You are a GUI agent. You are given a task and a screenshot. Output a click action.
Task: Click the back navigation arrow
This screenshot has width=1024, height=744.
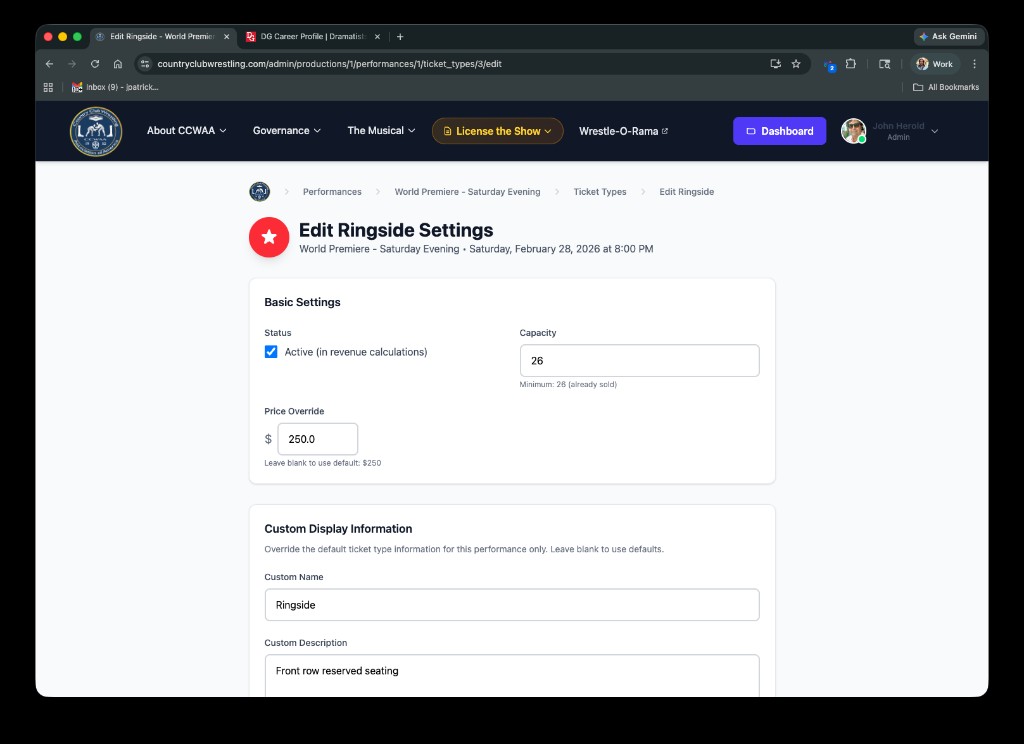click(x=50, y=64)
